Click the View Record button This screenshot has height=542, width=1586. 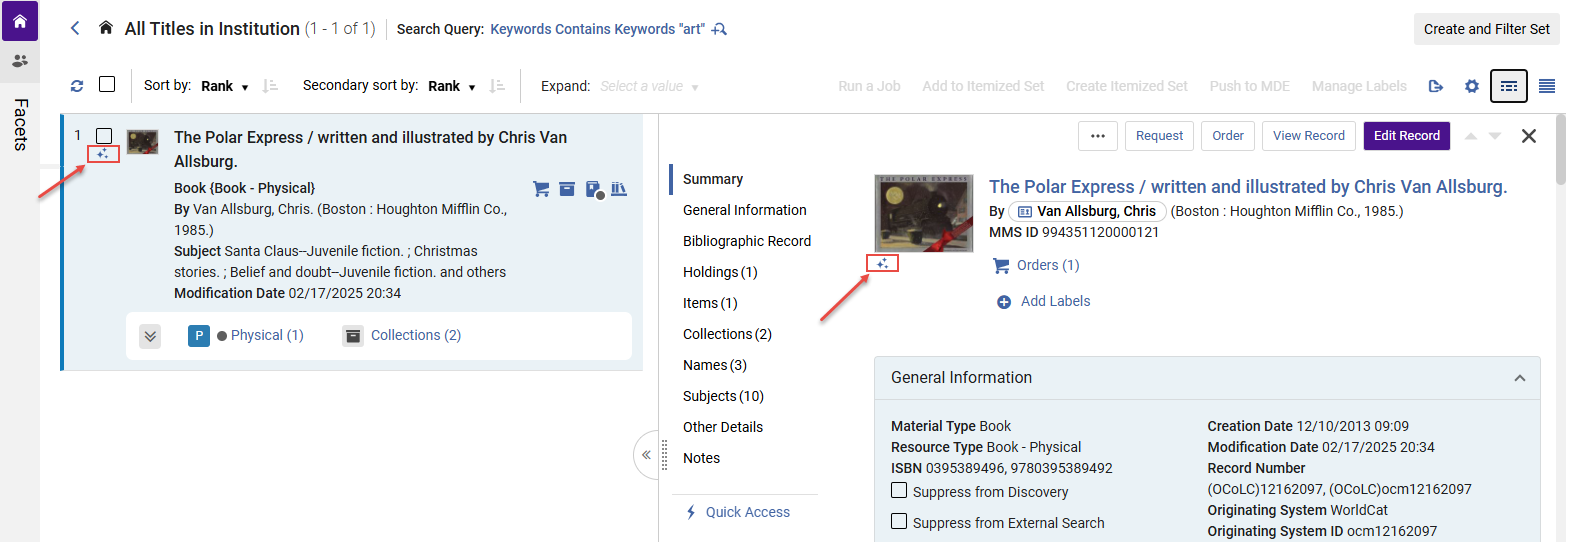click(x=1309, y=136)
